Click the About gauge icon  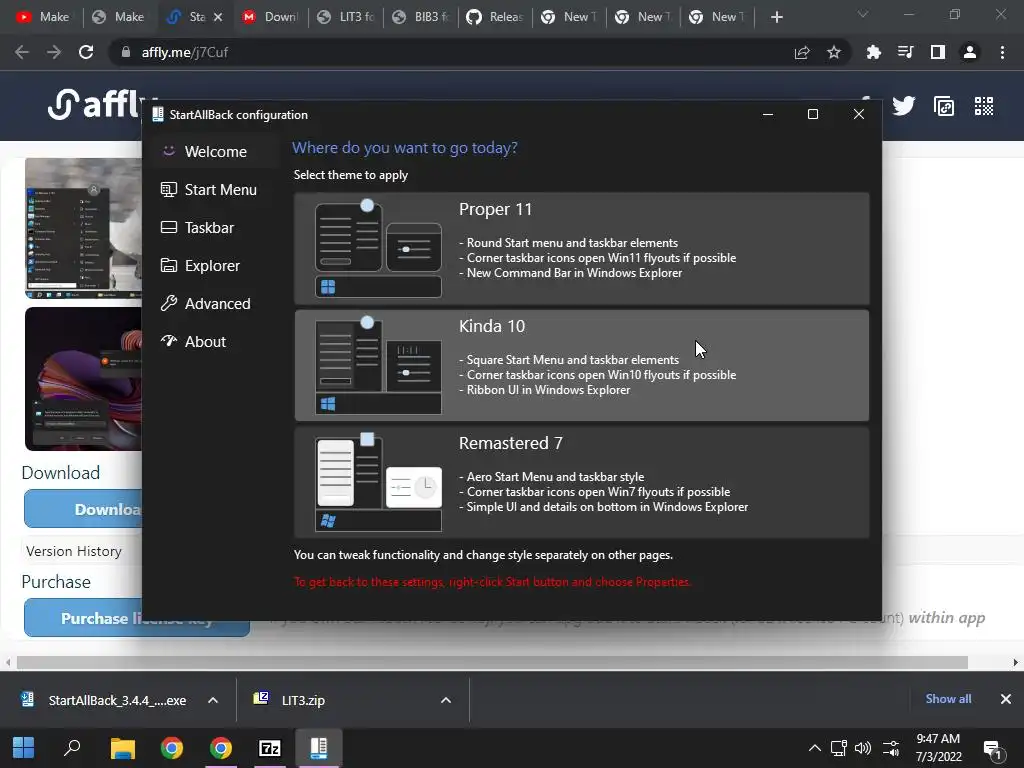pos(168,340)
